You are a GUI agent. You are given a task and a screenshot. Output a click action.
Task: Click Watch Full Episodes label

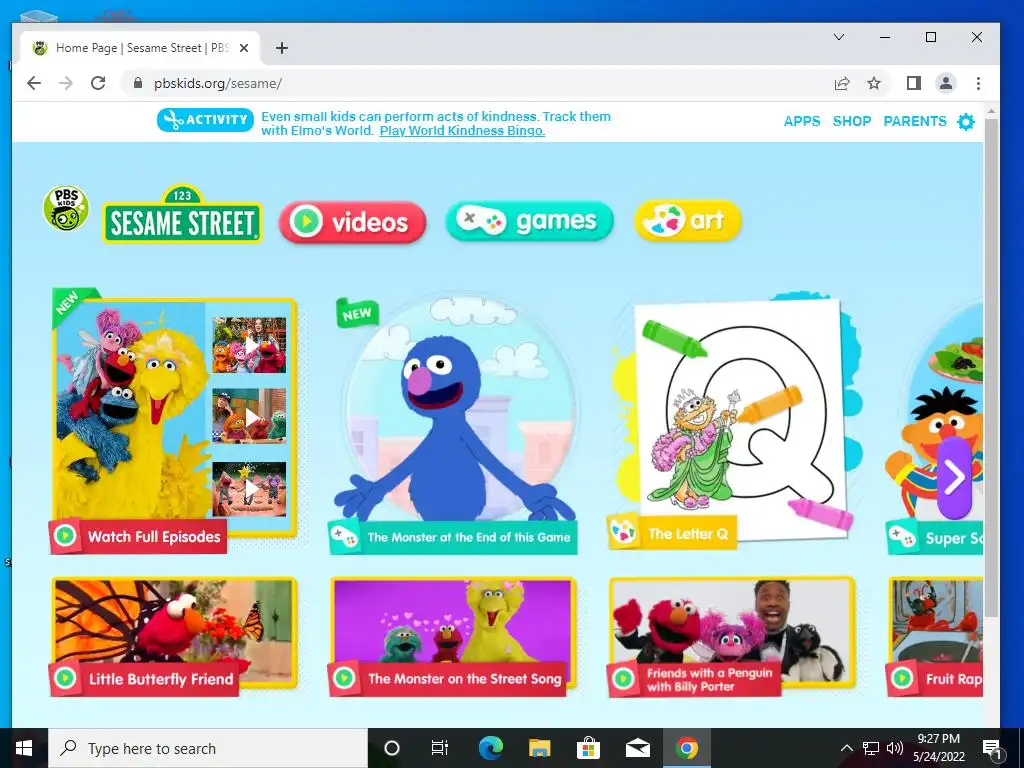(138, 537)
